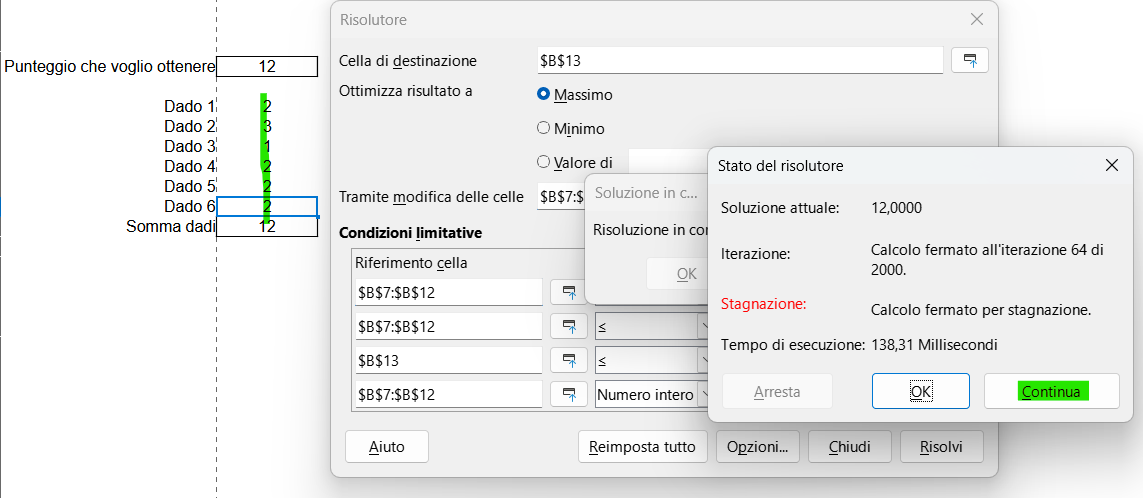Close the Risolutore window with X

[977, 20]
